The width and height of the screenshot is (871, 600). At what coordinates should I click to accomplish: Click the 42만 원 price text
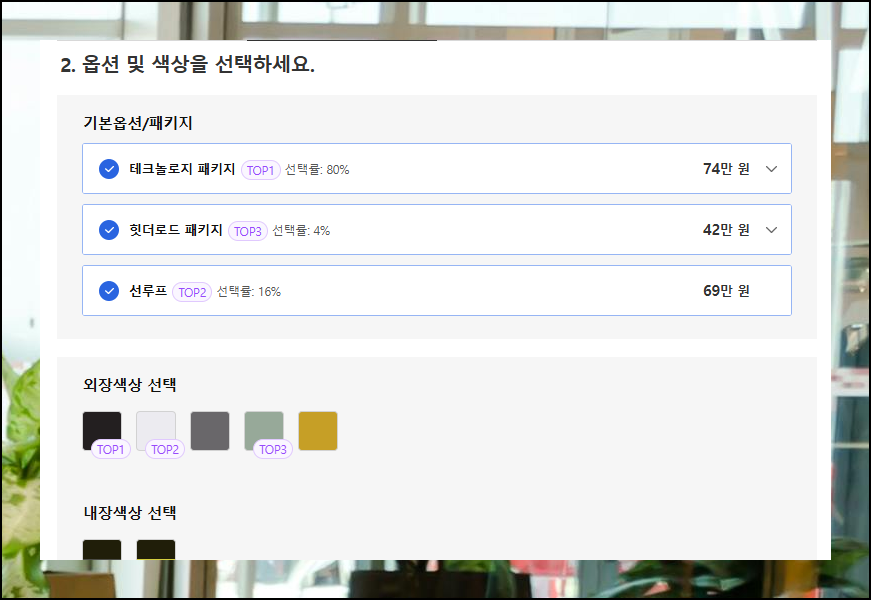coord(726,230)
